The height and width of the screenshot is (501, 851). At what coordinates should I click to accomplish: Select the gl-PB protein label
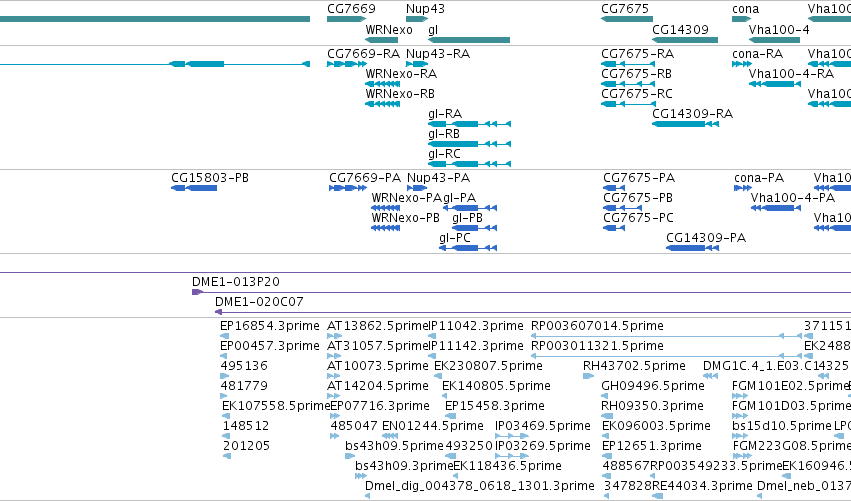[467, 218]
